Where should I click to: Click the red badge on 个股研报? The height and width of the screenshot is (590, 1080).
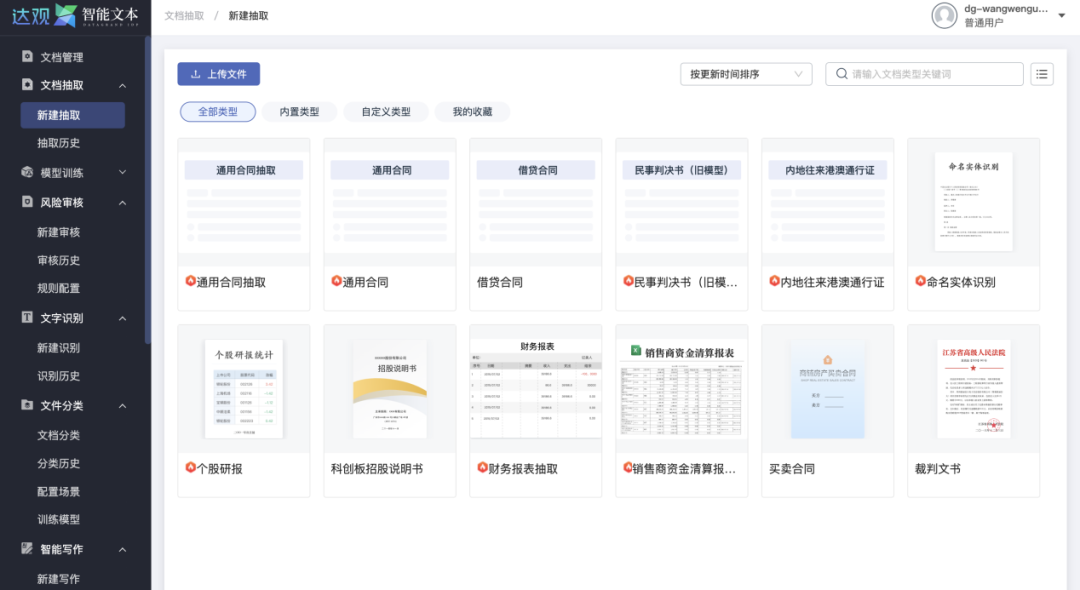[x=190, y=467]
